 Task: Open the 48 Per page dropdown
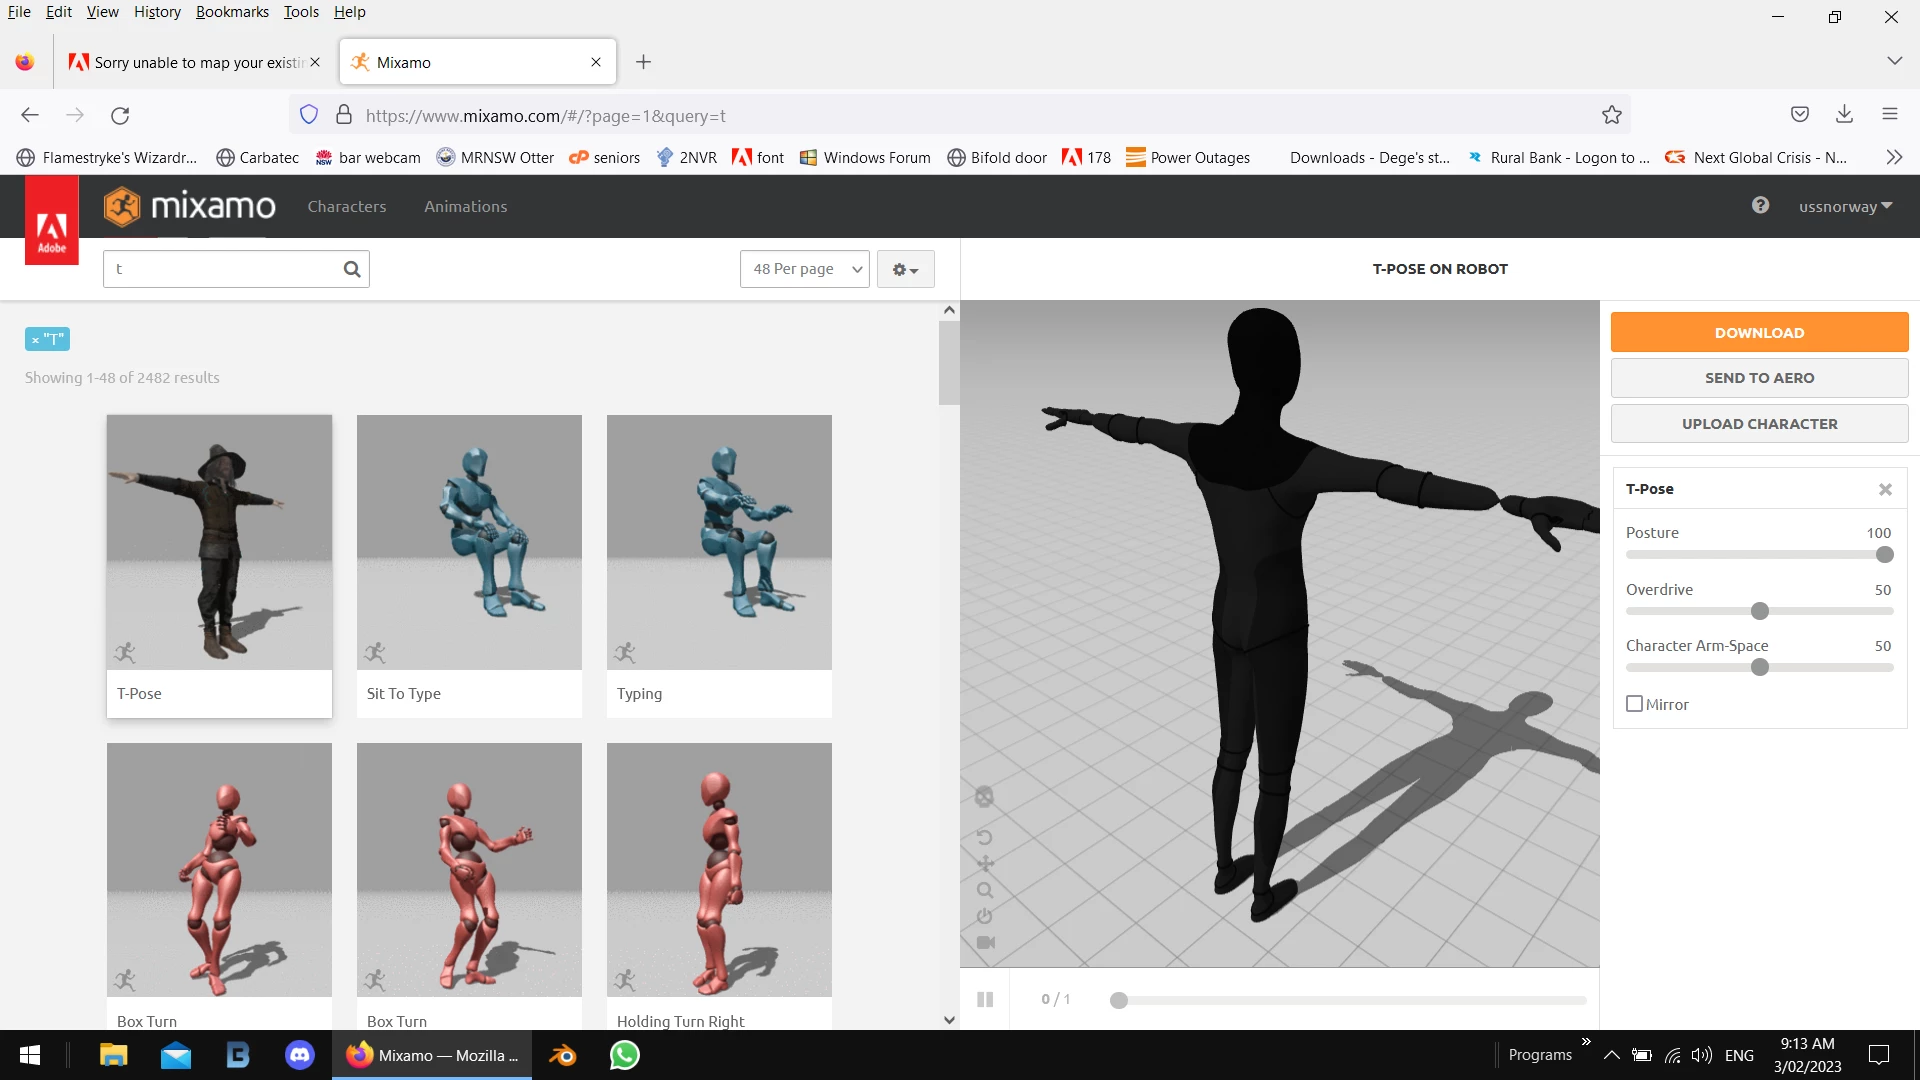point(804,269)
